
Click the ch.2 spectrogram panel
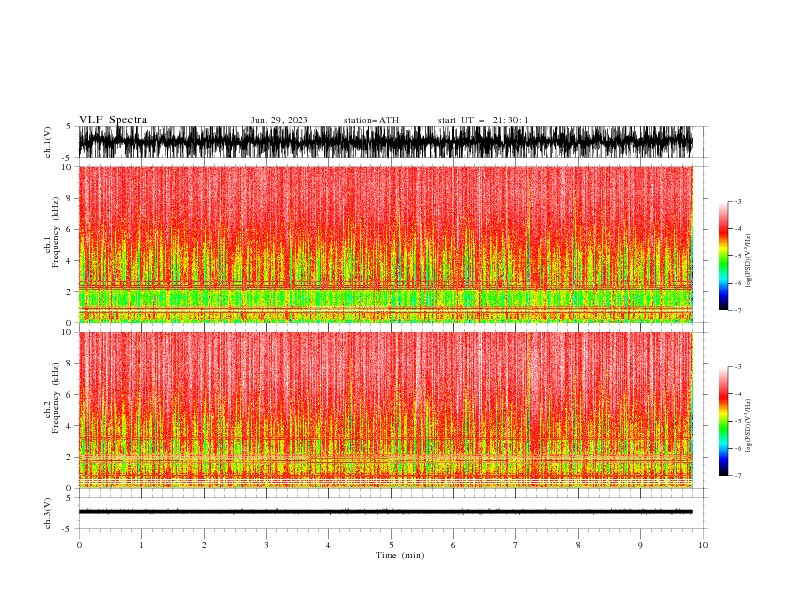click(385, 410)
